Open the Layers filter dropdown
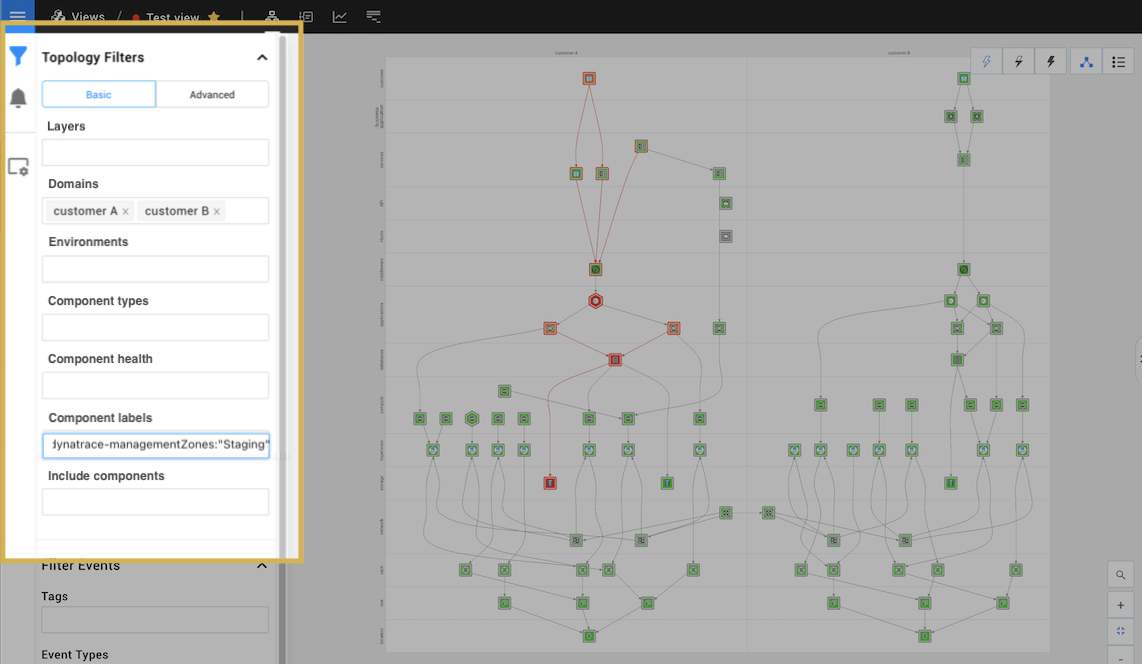 (x=155, y=153)
